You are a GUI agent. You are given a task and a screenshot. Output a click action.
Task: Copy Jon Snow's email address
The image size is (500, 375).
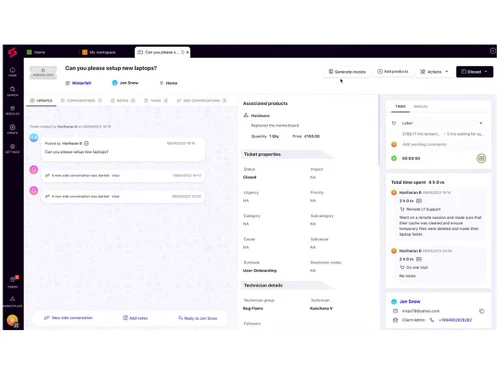click(482, 311)
